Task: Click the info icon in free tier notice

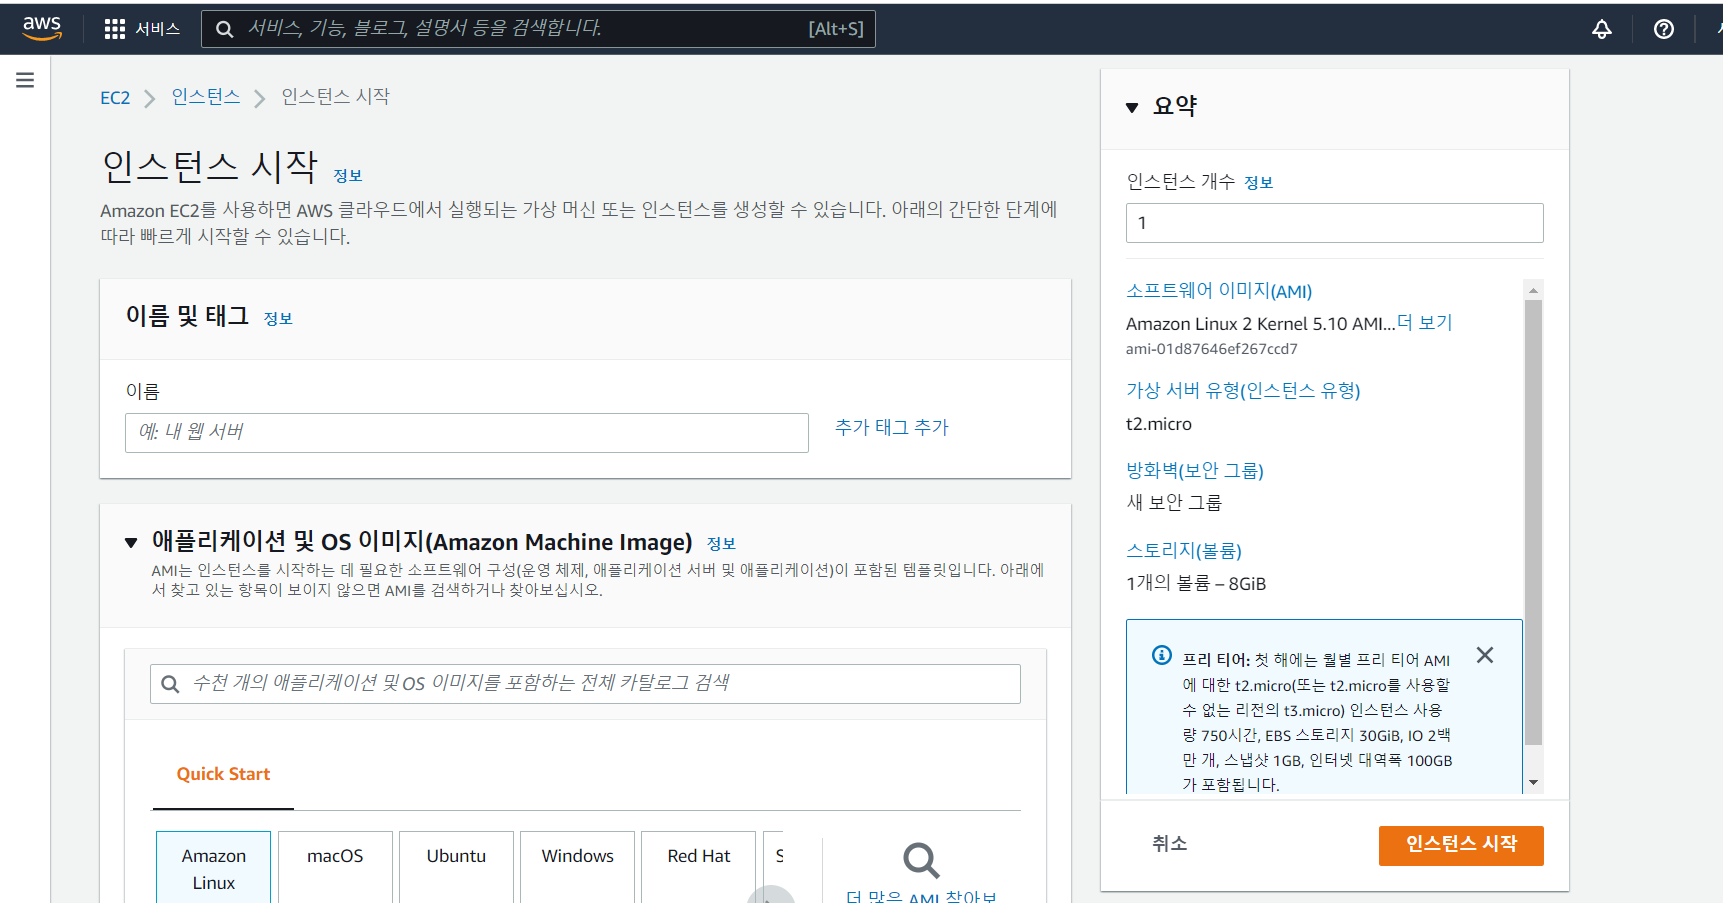Action: coord(1162,655)
